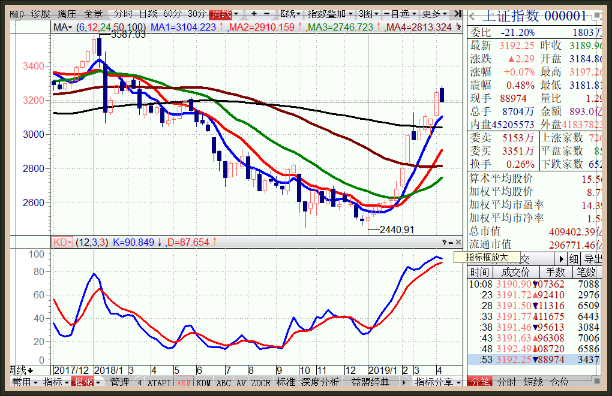
Task: Go back using arrow beside 上证指数
Action: 473,16
